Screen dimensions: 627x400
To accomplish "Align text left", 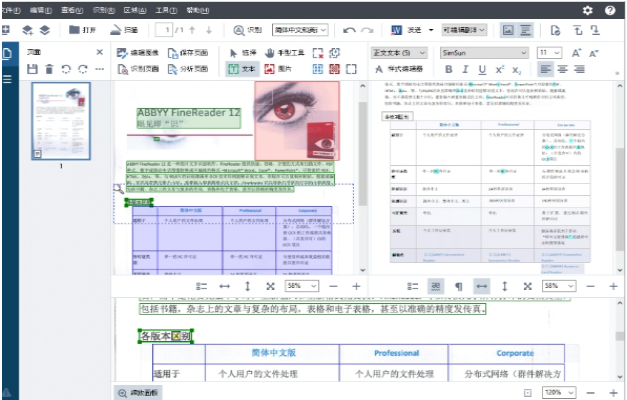I will 545,69.
